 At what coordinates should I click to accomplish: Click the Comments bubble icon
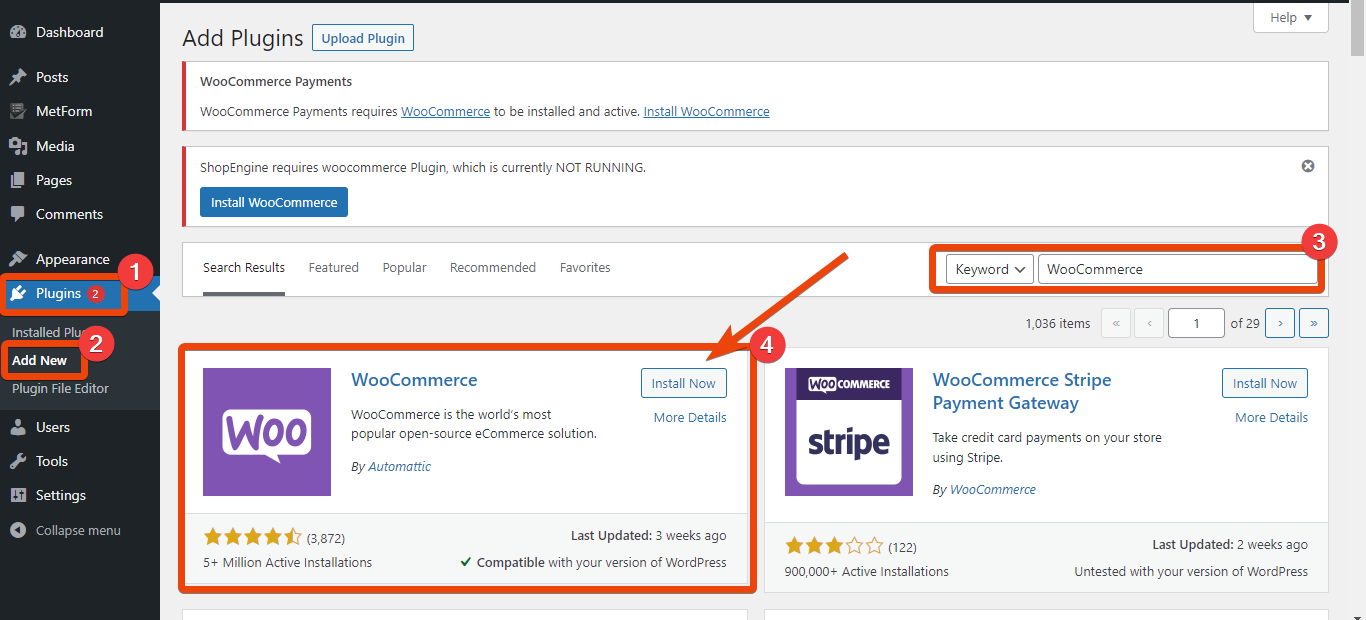18,214
